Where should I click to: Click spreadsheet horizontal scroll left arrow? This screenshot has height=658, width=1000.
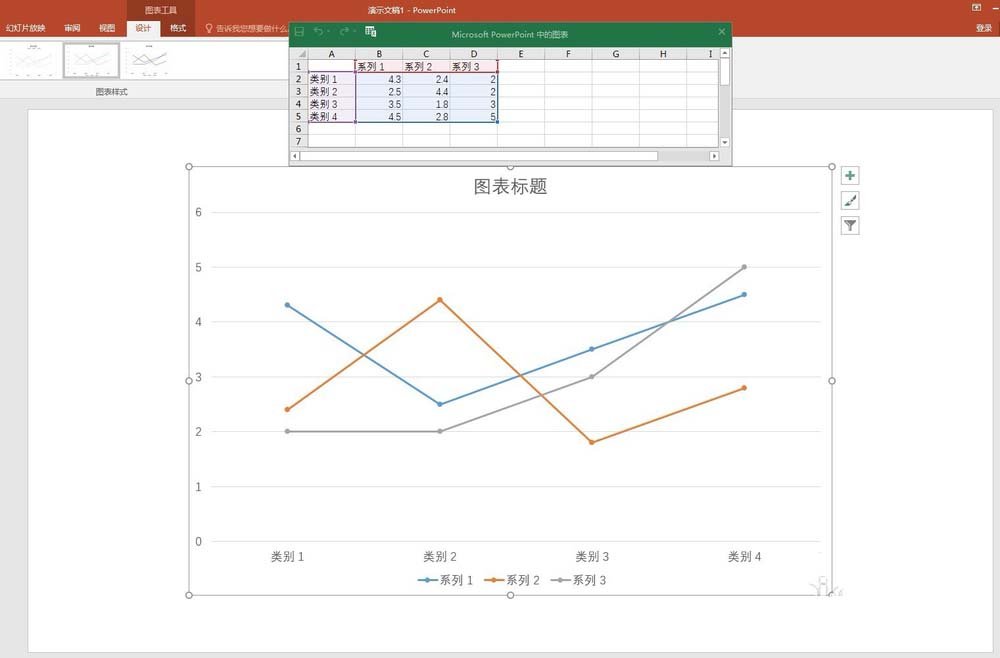295,156
